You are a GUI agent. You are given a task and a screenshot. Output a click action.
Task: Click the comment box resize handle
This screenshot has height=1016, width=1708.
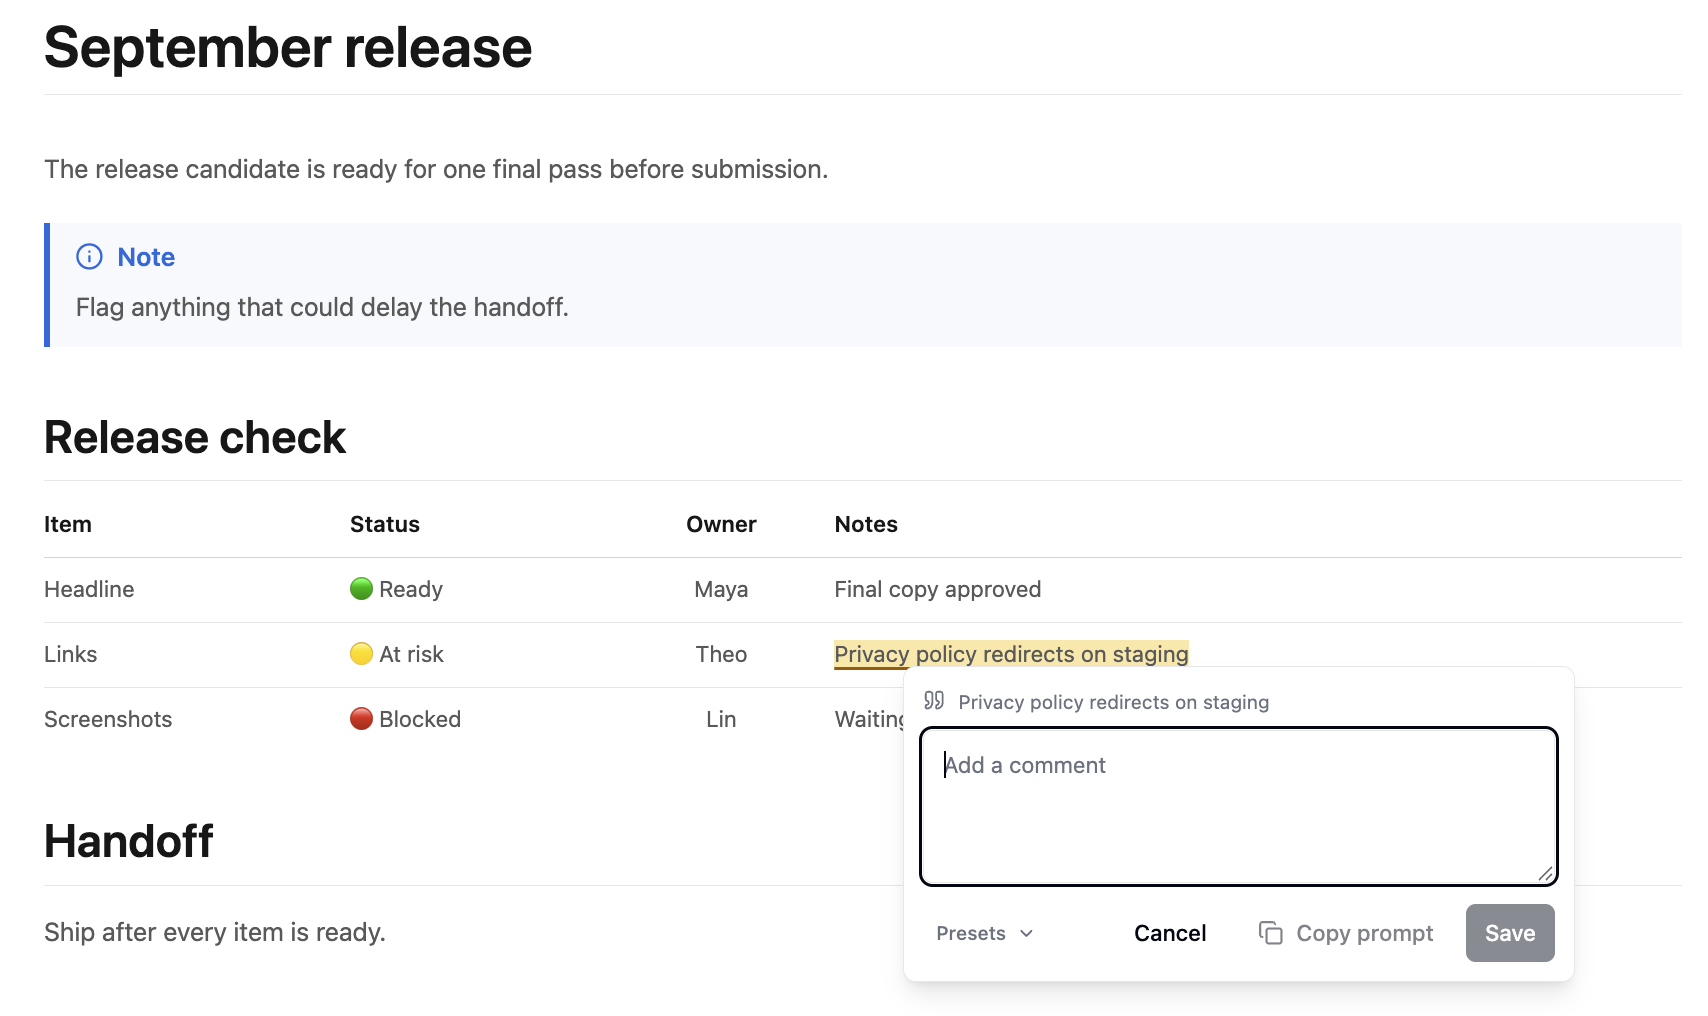click(1545, 873)
